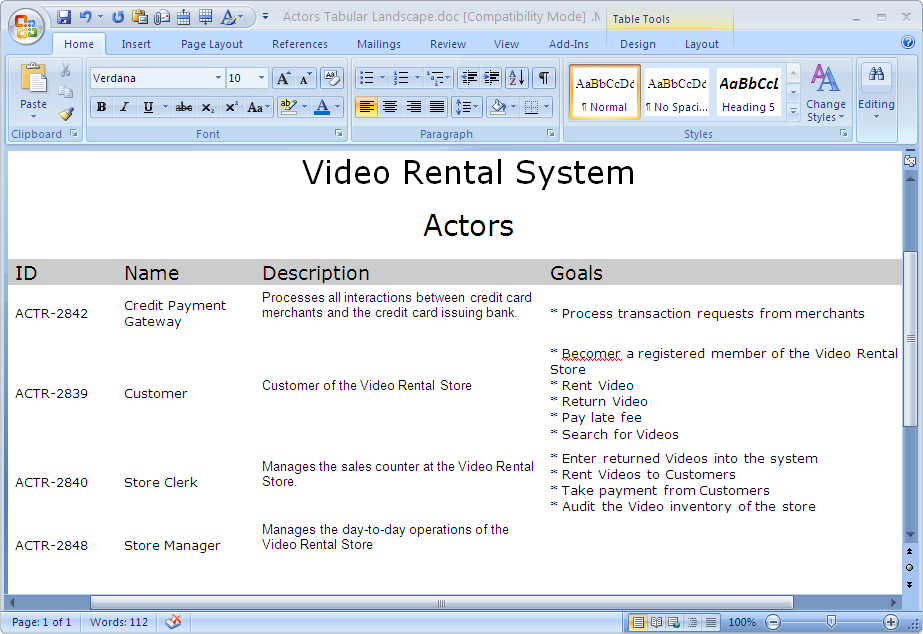Clear formatting with the eraser icon
Image resolution: width=923 pixels, height=634 pixels.
coord(331,78)
